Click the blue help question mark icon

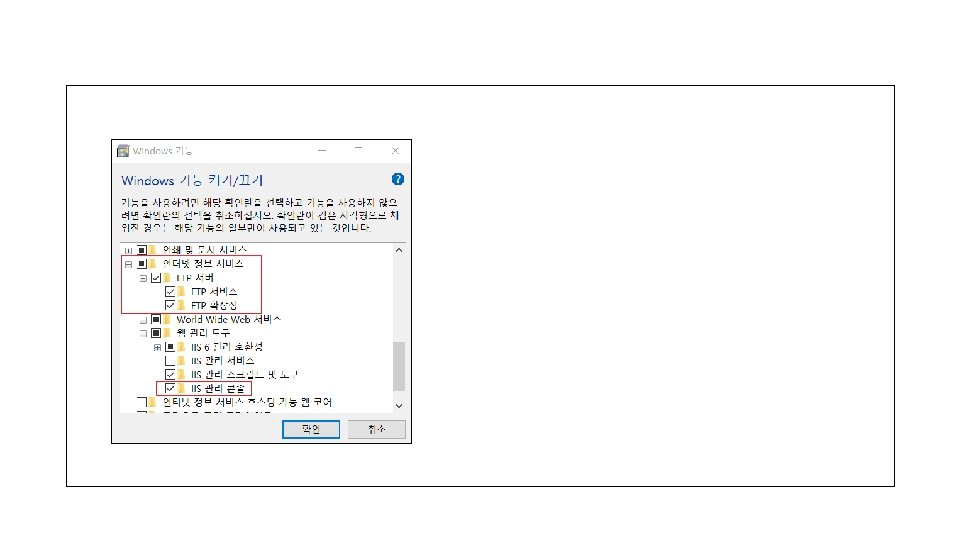397,179
